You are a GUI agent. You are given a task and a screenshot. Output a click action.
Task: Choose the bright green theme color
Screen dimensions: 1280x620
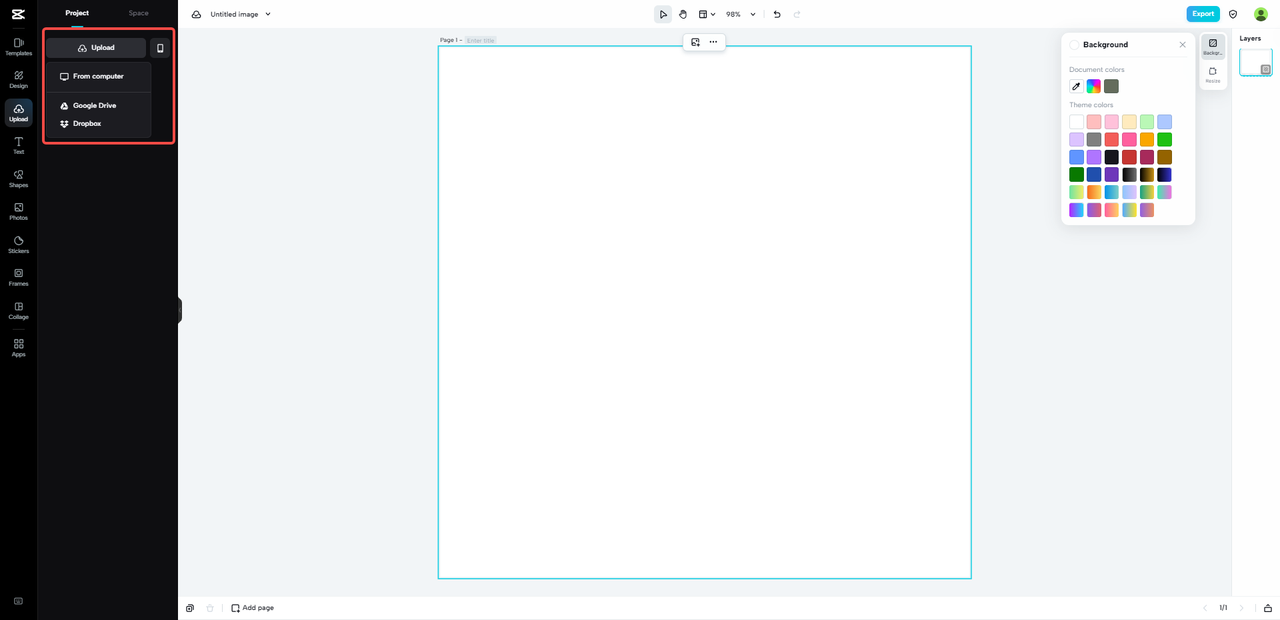click(1164, 140)
